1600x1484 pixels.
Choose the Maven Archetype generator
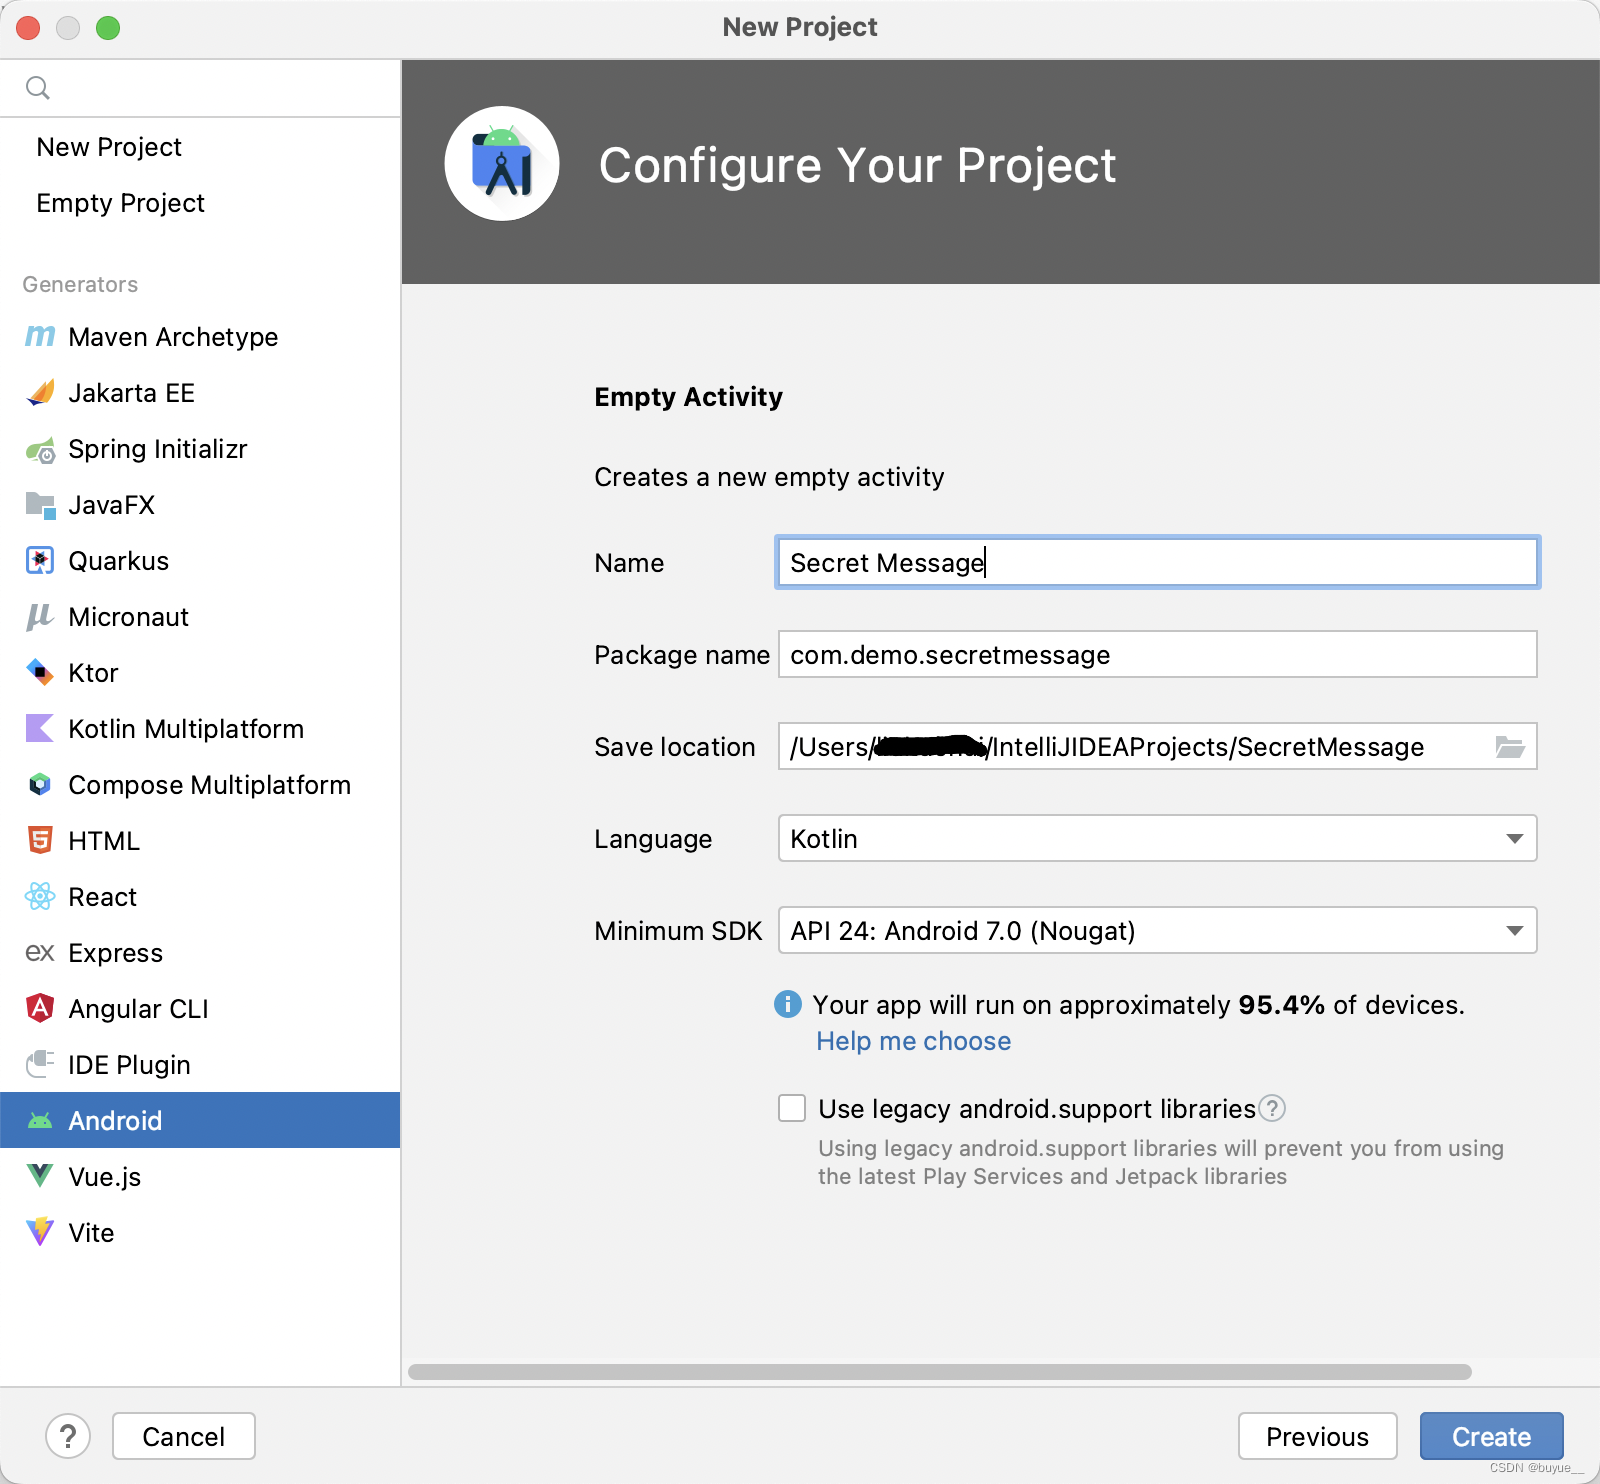tap(200, 337)
